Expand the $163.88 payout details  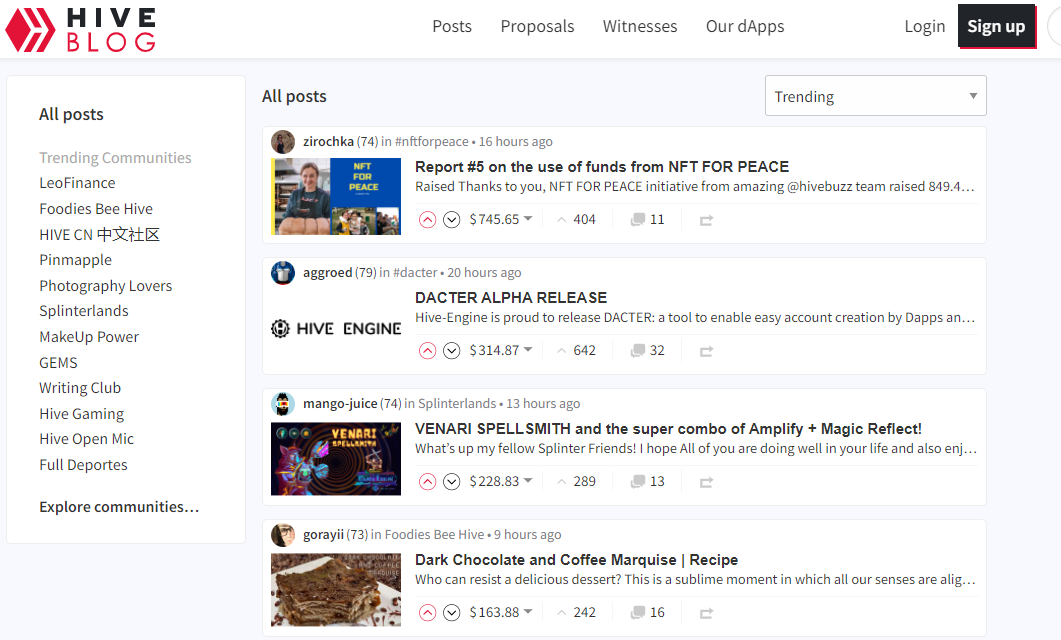coord(501,612)
